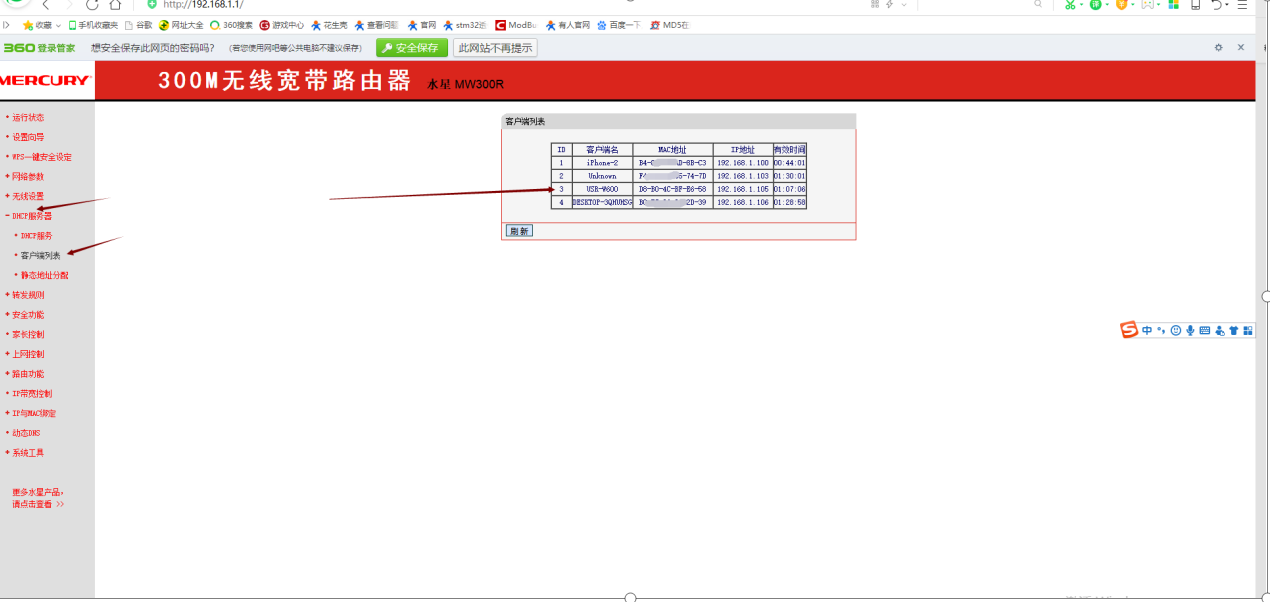Open the 收藏 bookmarks dropdown

[x=42, y=25]
